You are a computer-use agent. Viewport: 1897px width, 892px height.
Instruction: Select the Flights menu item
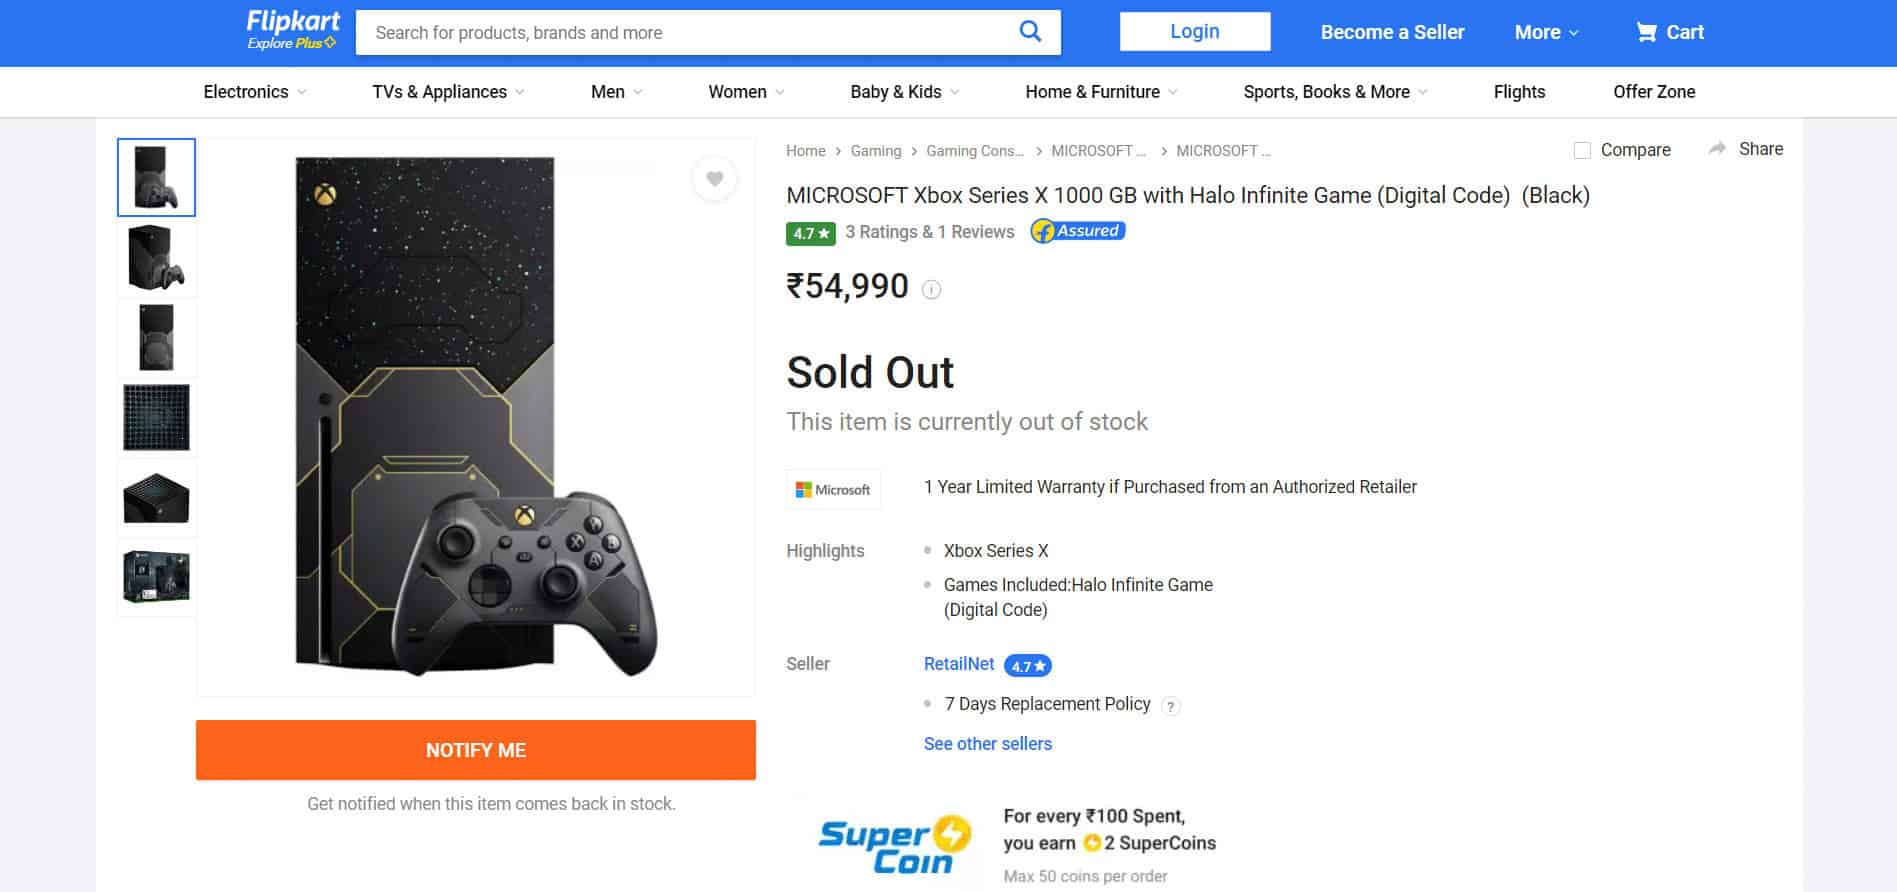click(1518, 91)
